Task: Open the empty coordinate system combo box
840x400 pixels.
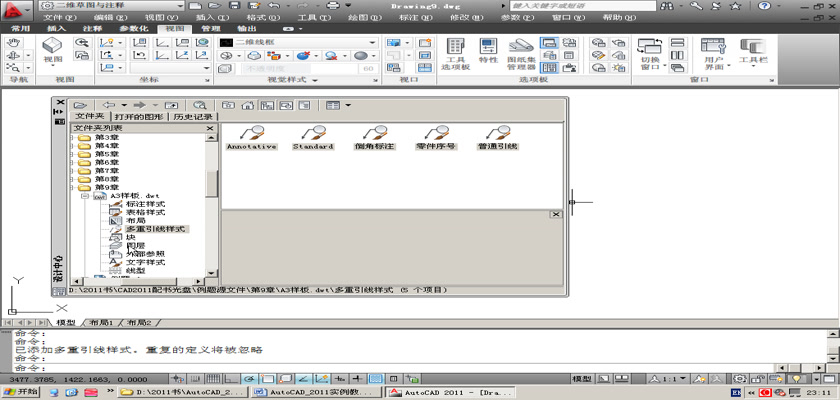Action: [x=171, y=68]
